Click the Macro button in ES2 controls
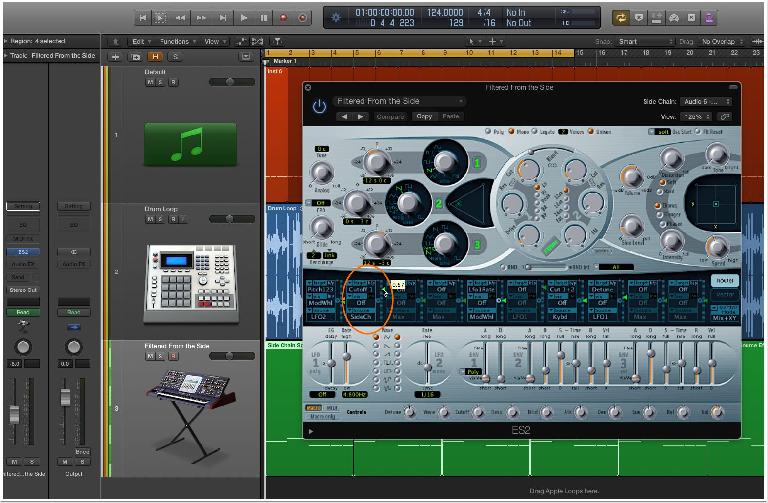Screen dimensions: 768x503 [311, 407]
